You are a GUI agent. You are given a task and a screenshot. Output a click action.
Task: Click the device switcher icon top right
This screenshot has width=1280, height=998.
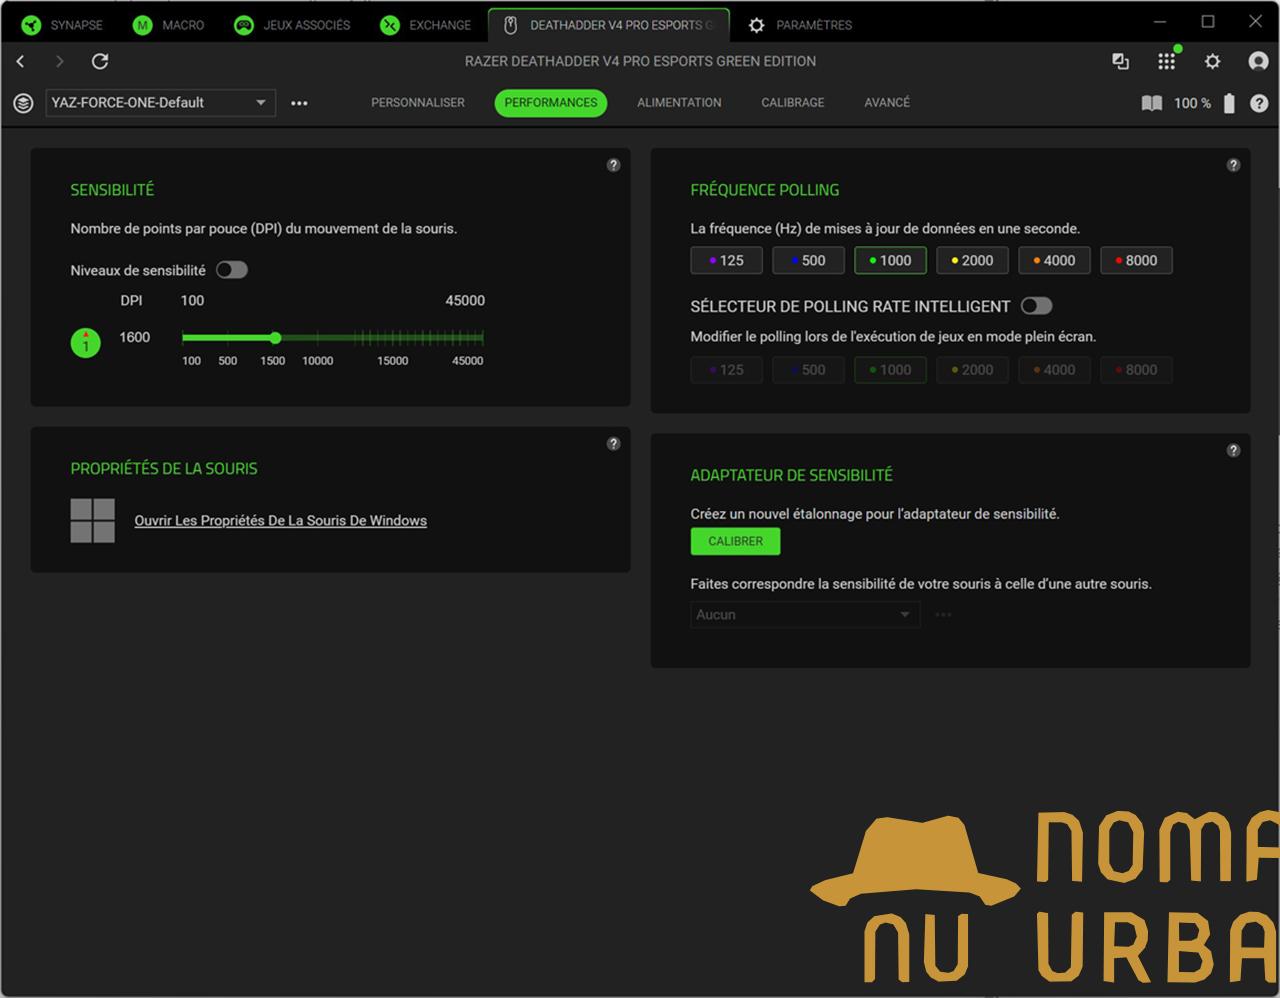click(1120, 61)
